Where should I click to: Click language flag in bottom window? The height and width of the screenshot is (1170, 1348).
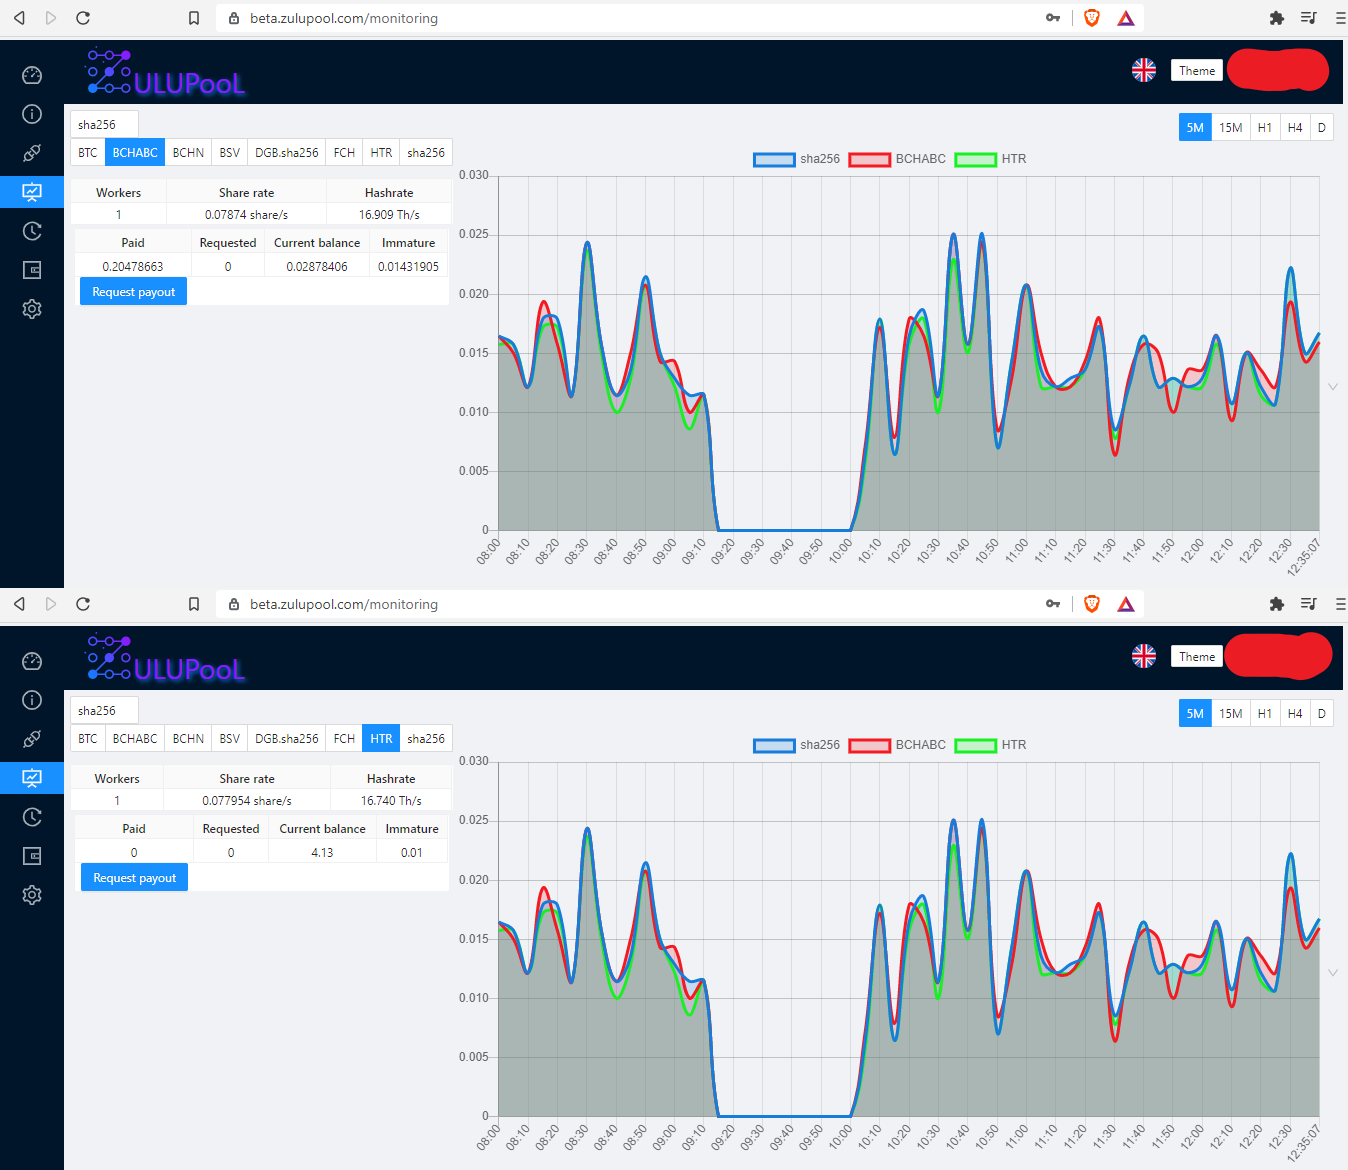pos(1144,656)
